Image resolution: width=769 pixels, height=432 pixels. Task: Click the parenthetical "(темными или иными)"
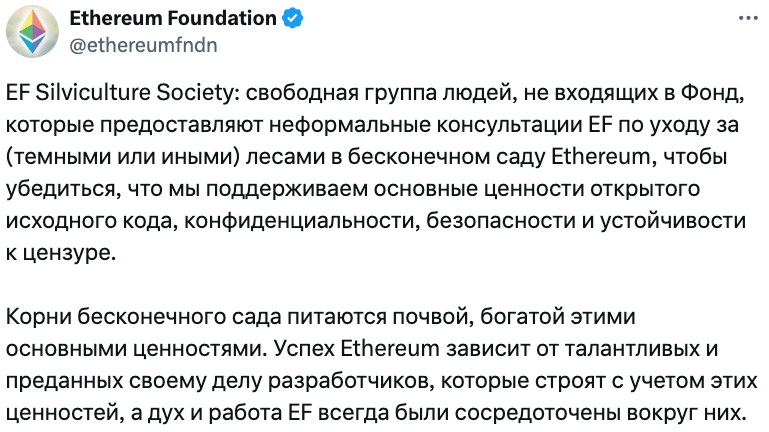point(123,157)
